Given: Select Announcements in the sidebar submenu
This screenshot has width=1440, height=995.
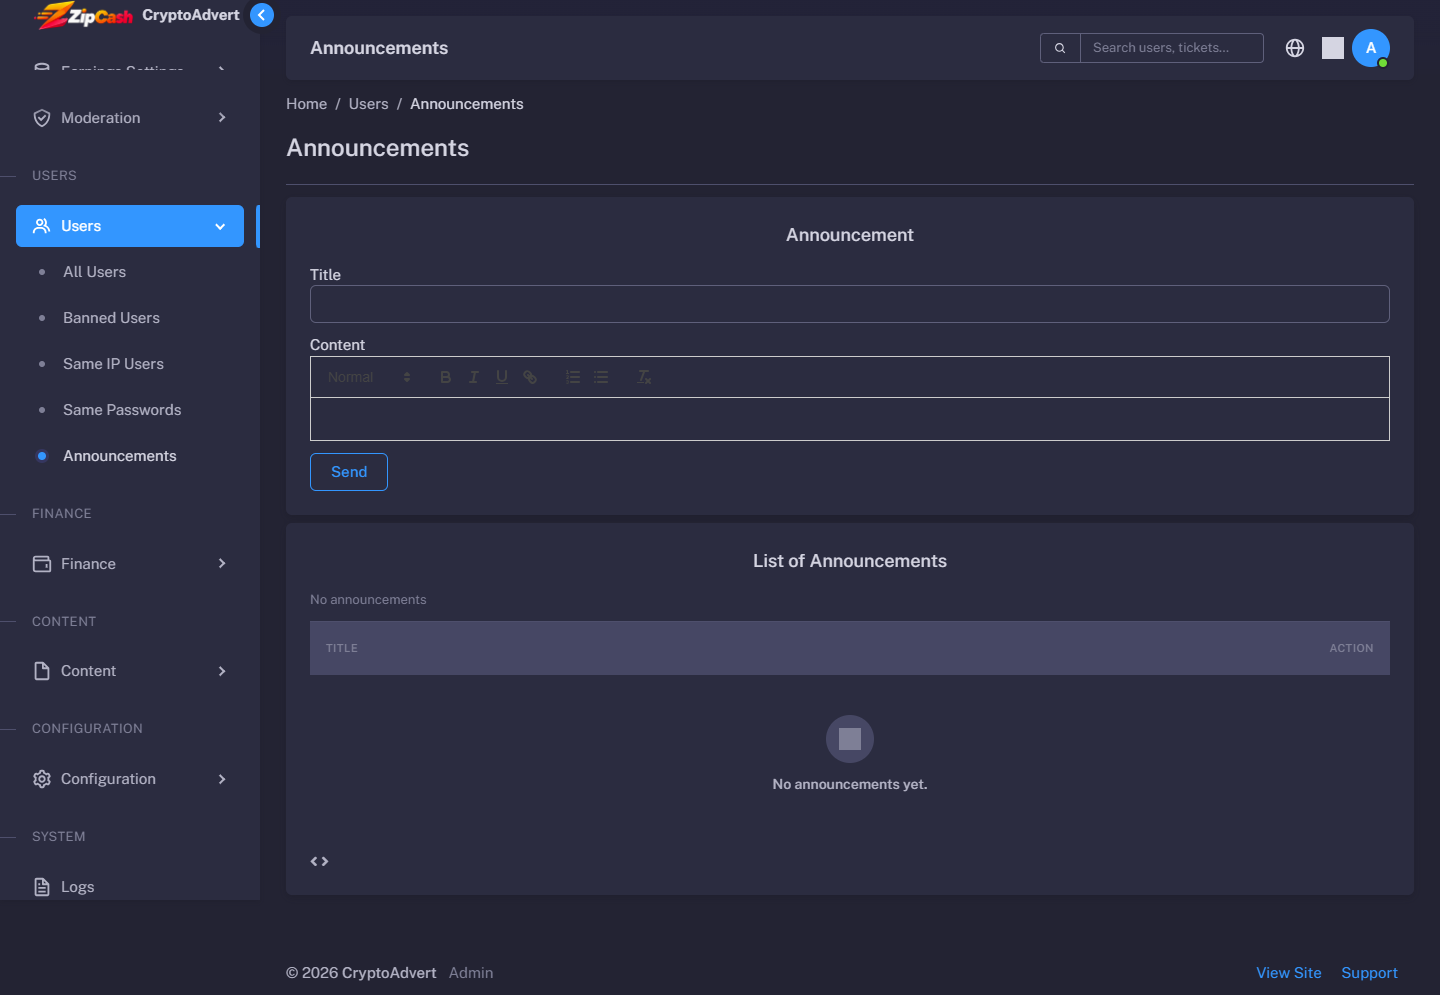Looking at the screenshot, I should coord(119,456).
